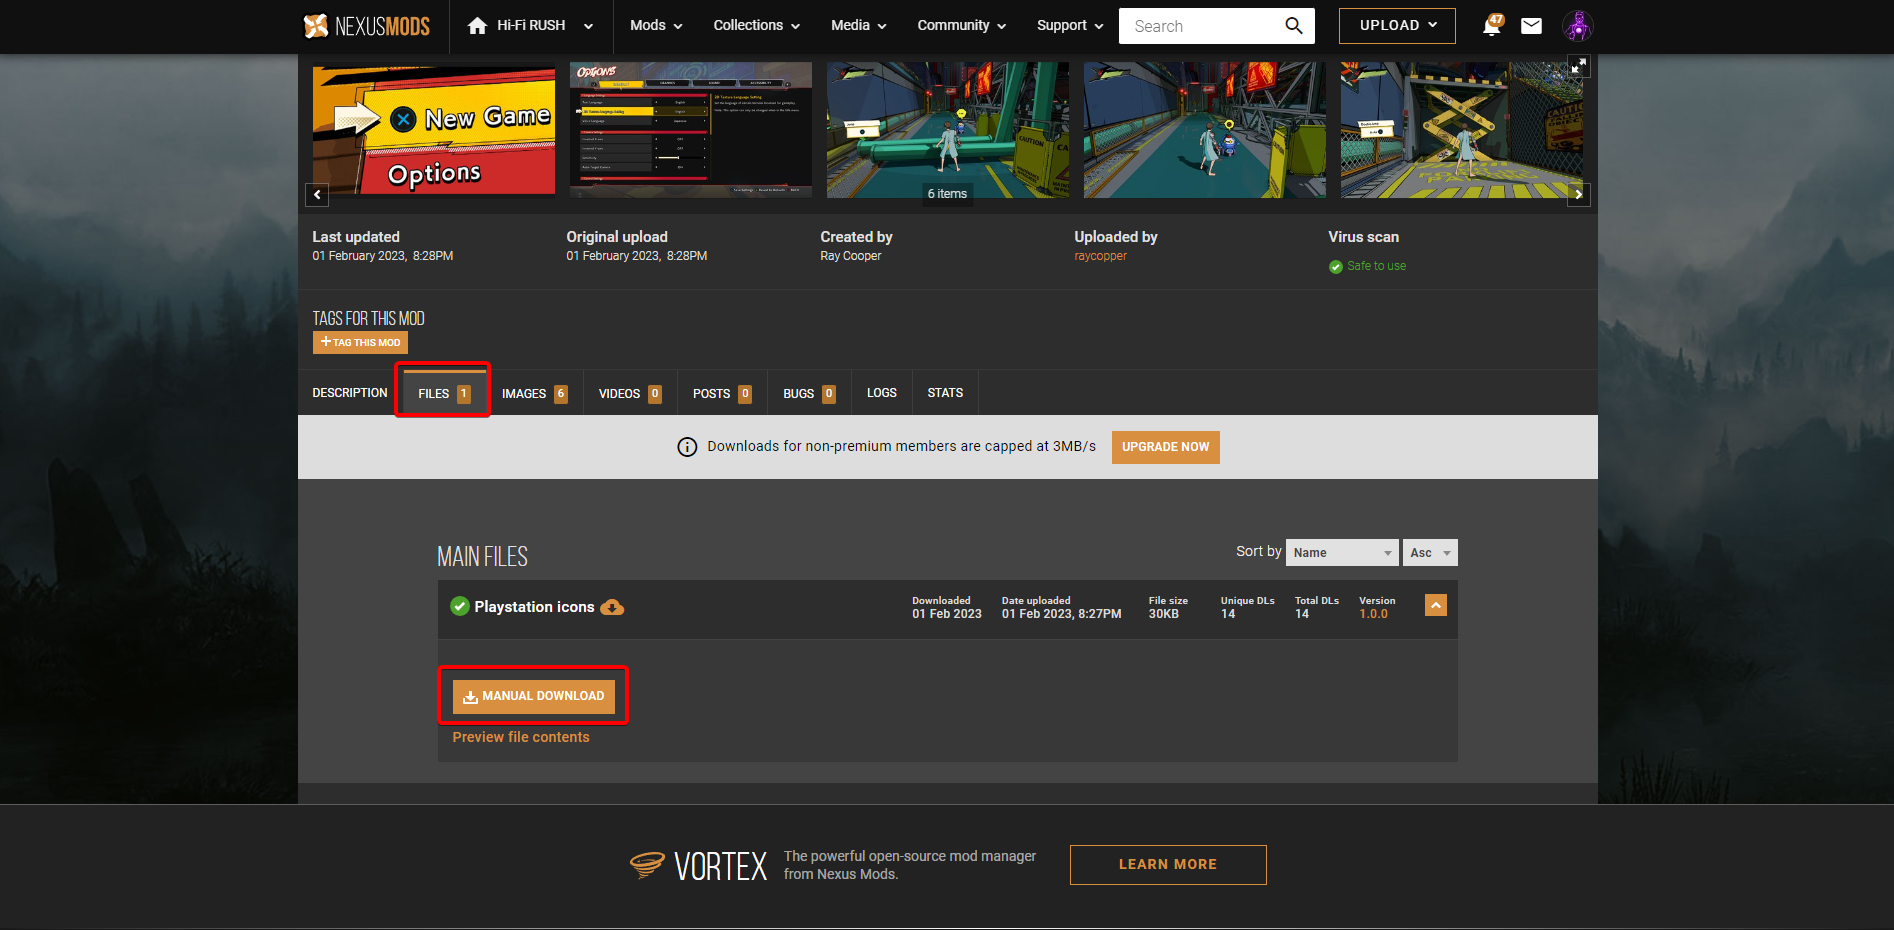This screenshot has height=930, width=1894.
Task: Click the Main Files heading
Action: click(482, 557)
